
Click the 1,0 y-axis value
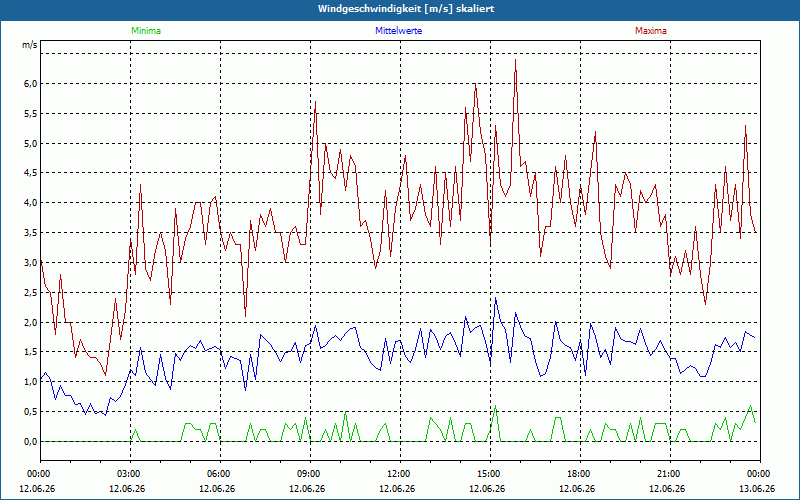point(30,382)
